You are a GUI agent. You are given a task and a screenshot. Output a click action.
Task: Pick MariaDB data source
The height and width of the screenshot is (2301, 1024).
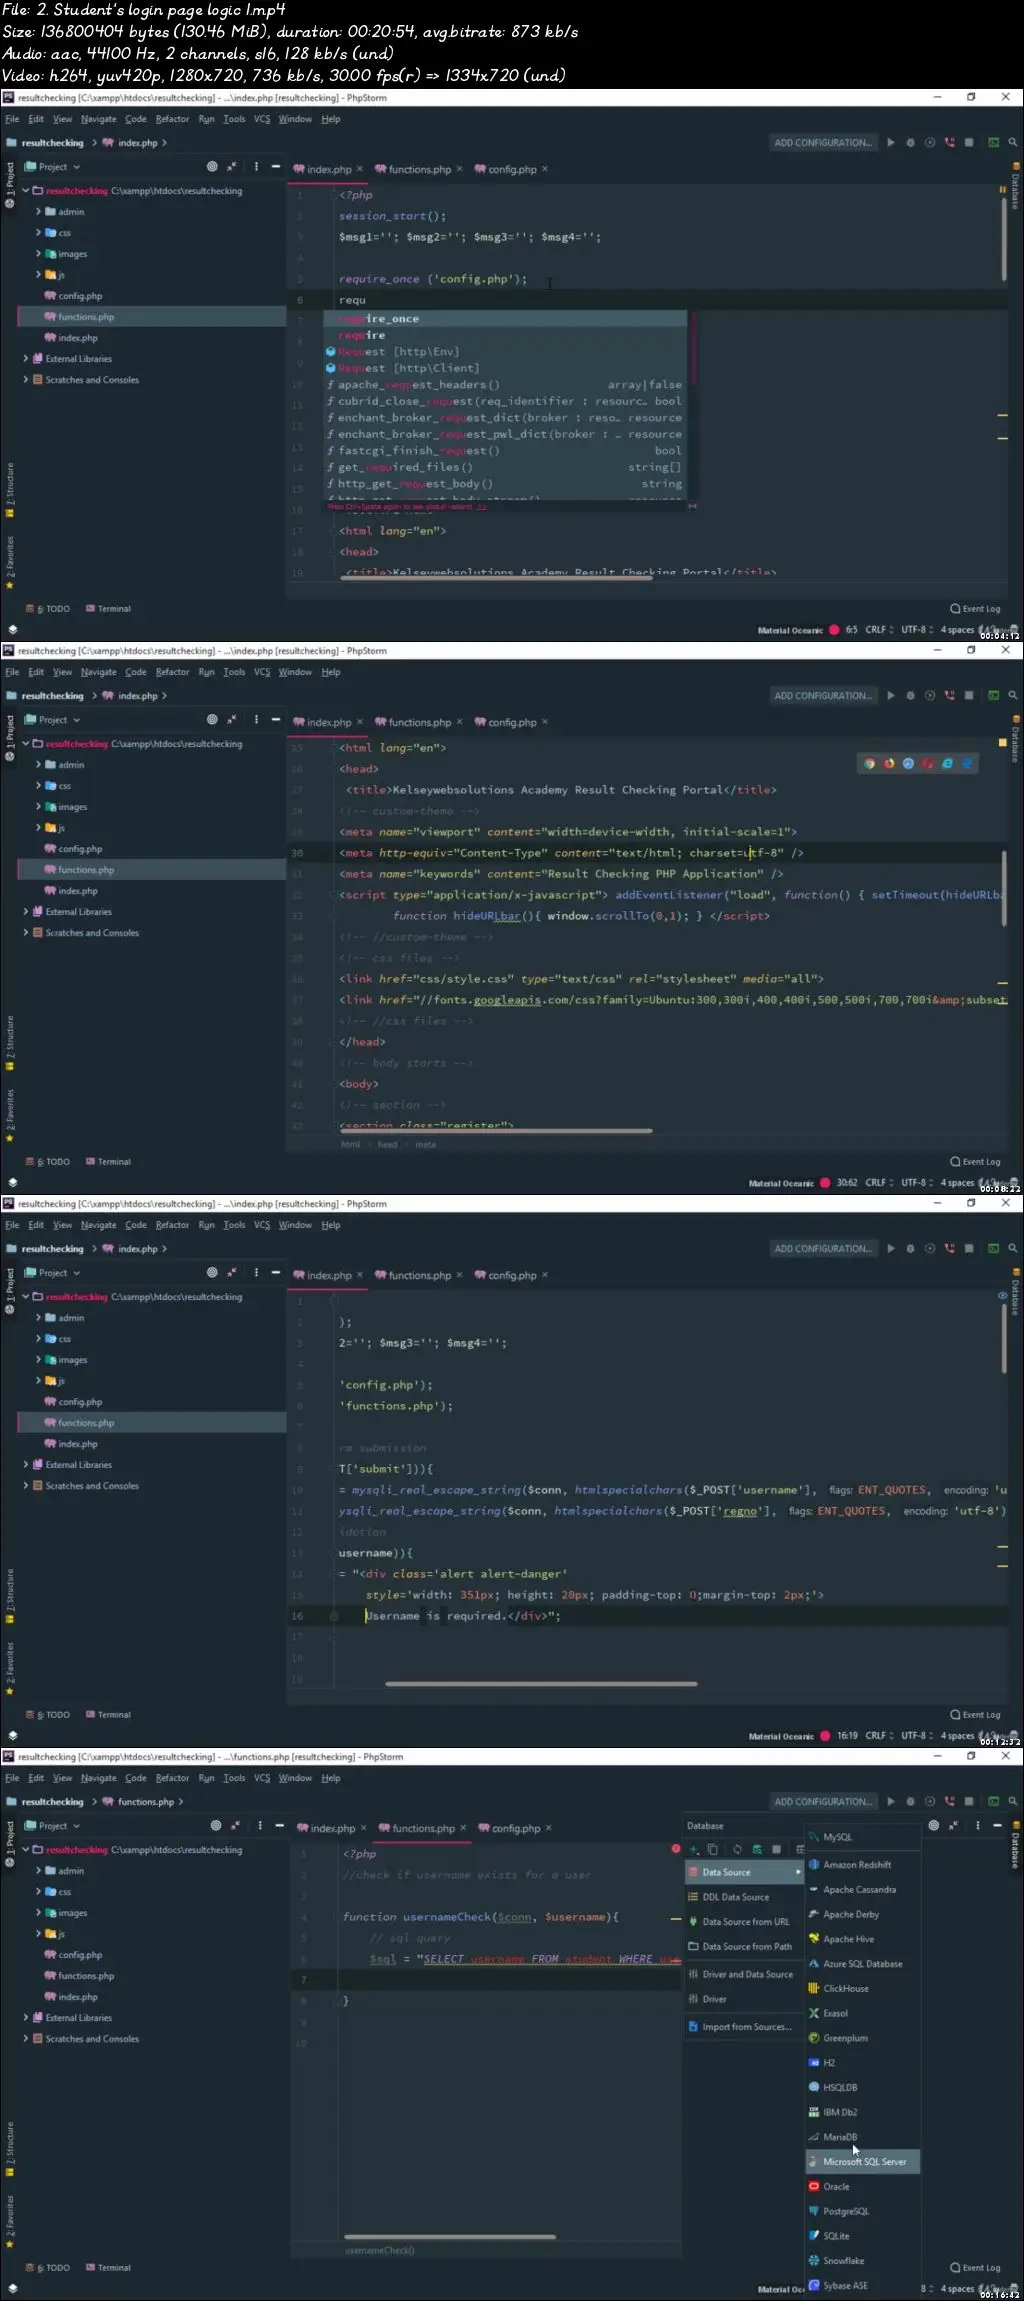tap(863, 2137)
